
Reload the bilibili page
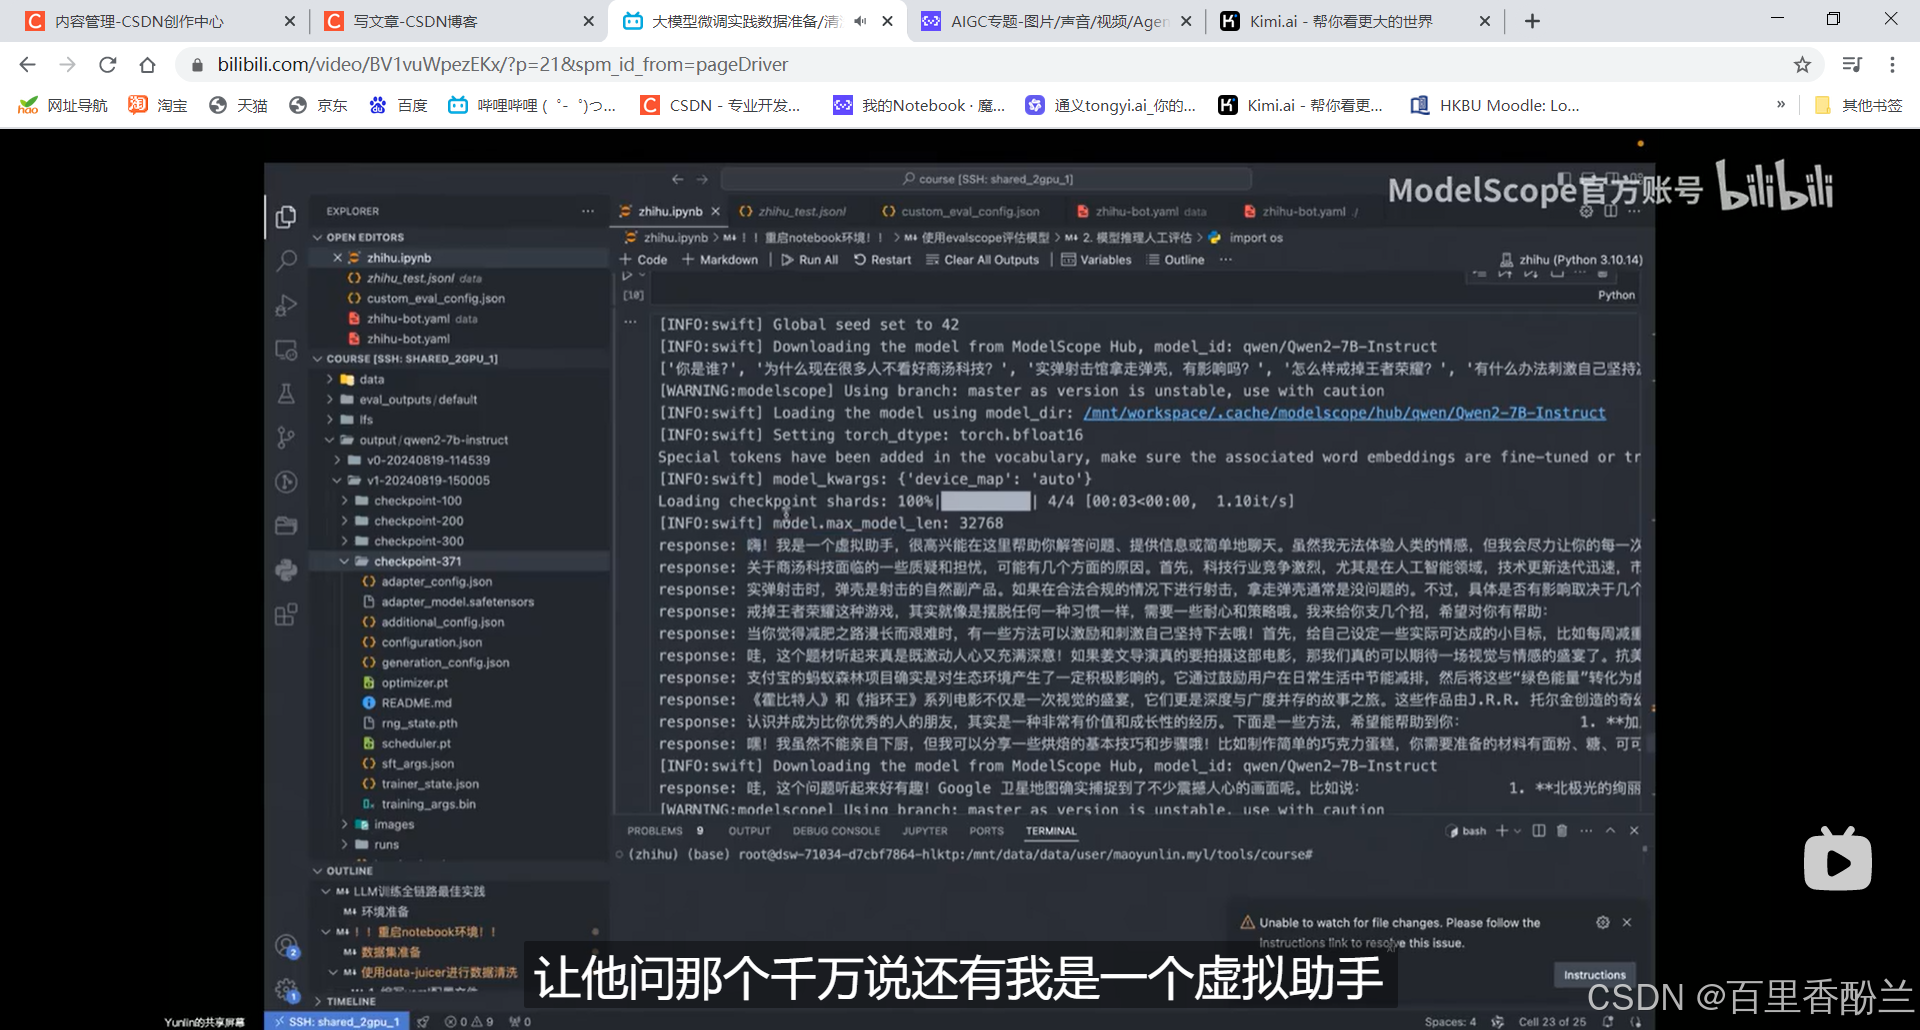point(107,65)
